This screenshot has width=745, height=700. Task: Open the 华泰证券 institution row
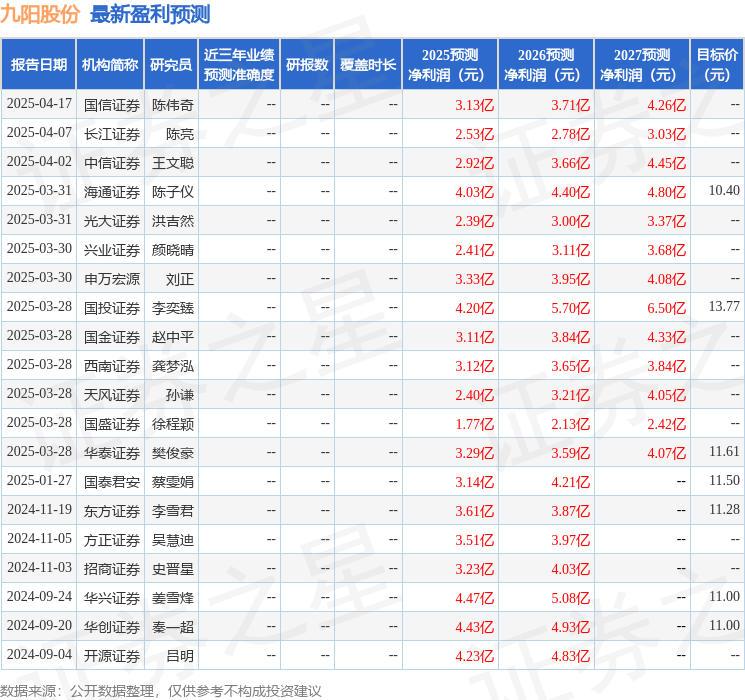tap(112, 453)
